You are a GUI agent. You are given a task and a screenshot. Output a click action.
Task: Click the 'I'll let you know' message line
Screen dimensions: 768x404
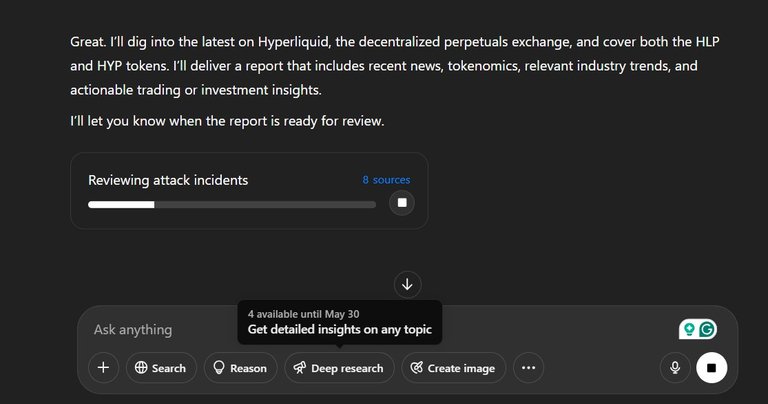point(227,121)
